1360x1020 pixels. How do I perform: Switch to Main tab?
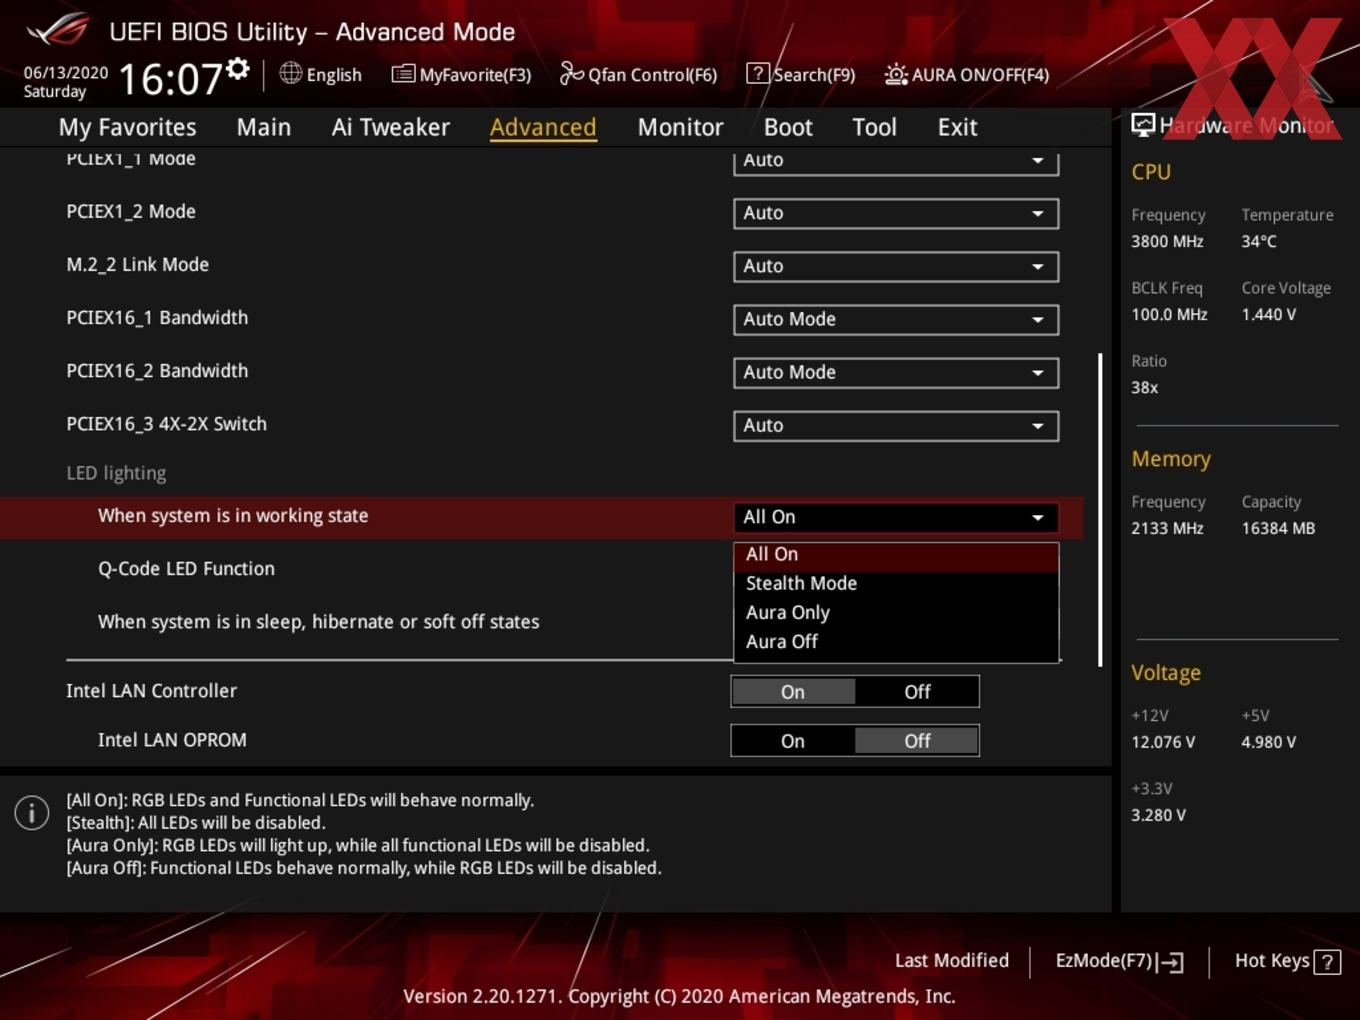[264, 127]
